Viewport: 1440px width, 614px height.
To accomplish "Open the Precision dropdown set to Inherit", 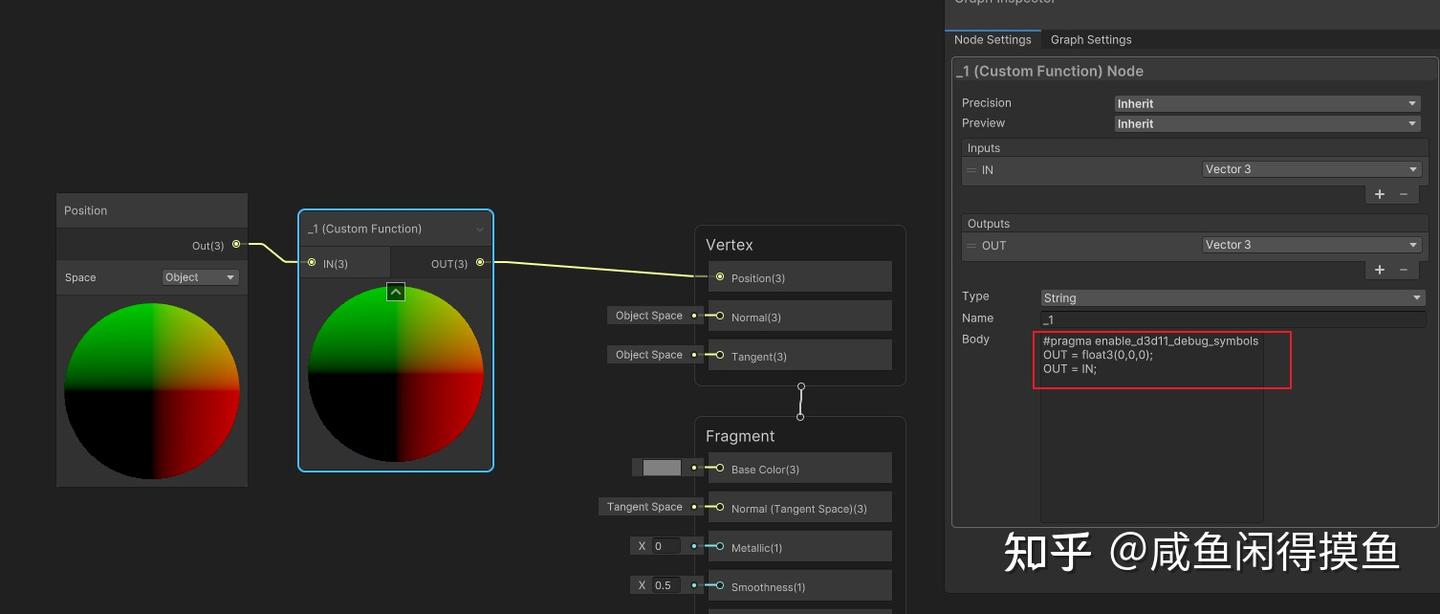I will click(1266, 103).
